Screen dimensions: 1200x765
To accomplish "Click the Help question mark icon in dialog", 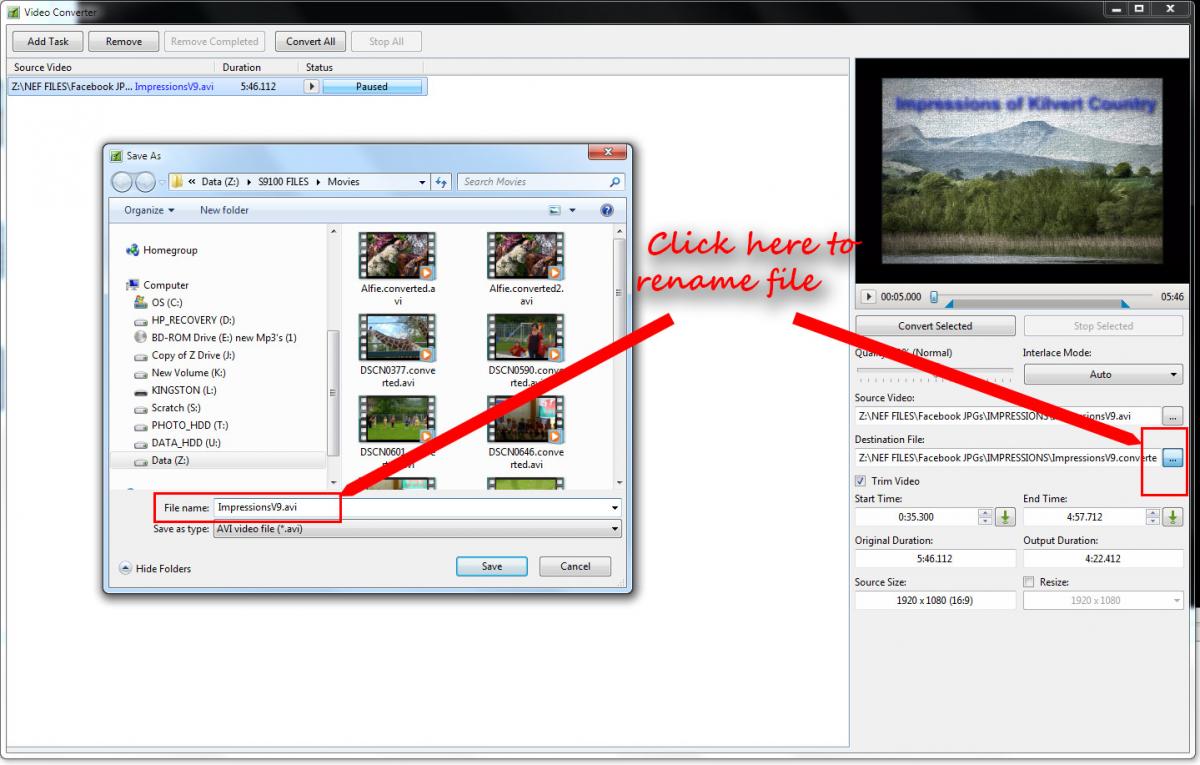I will click(x=606, y=210).
